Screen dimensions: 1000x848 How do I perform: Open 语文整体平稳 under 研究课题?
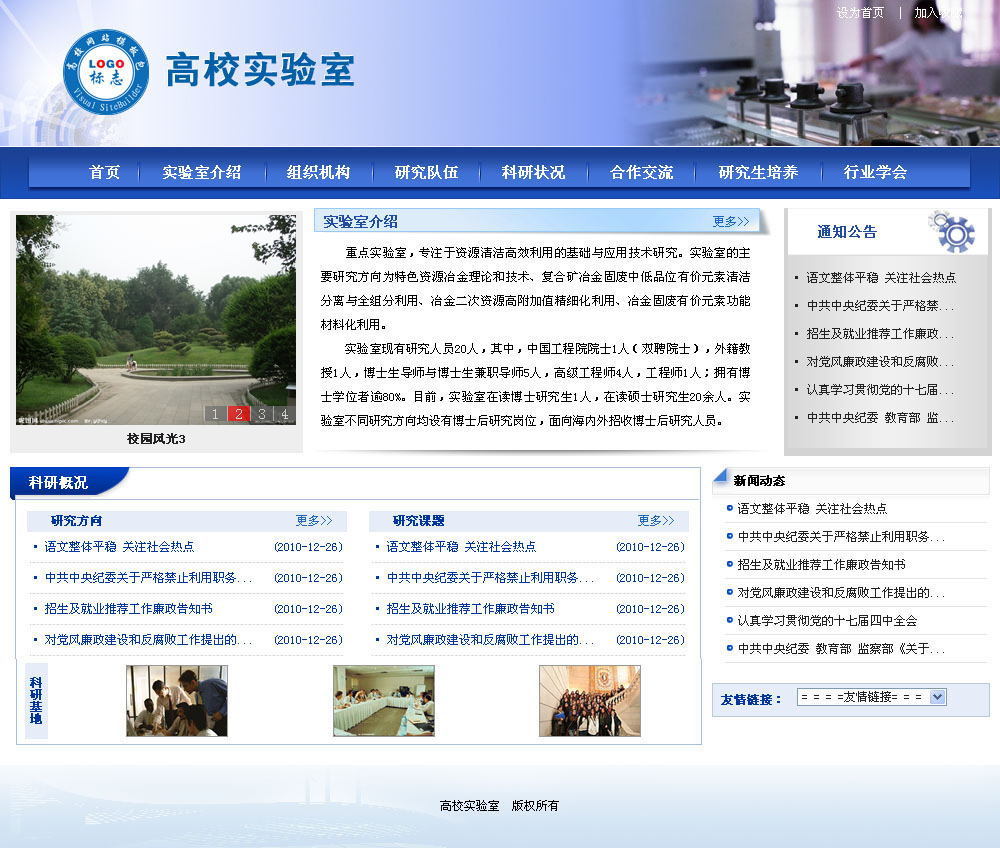tap(461, 547)
